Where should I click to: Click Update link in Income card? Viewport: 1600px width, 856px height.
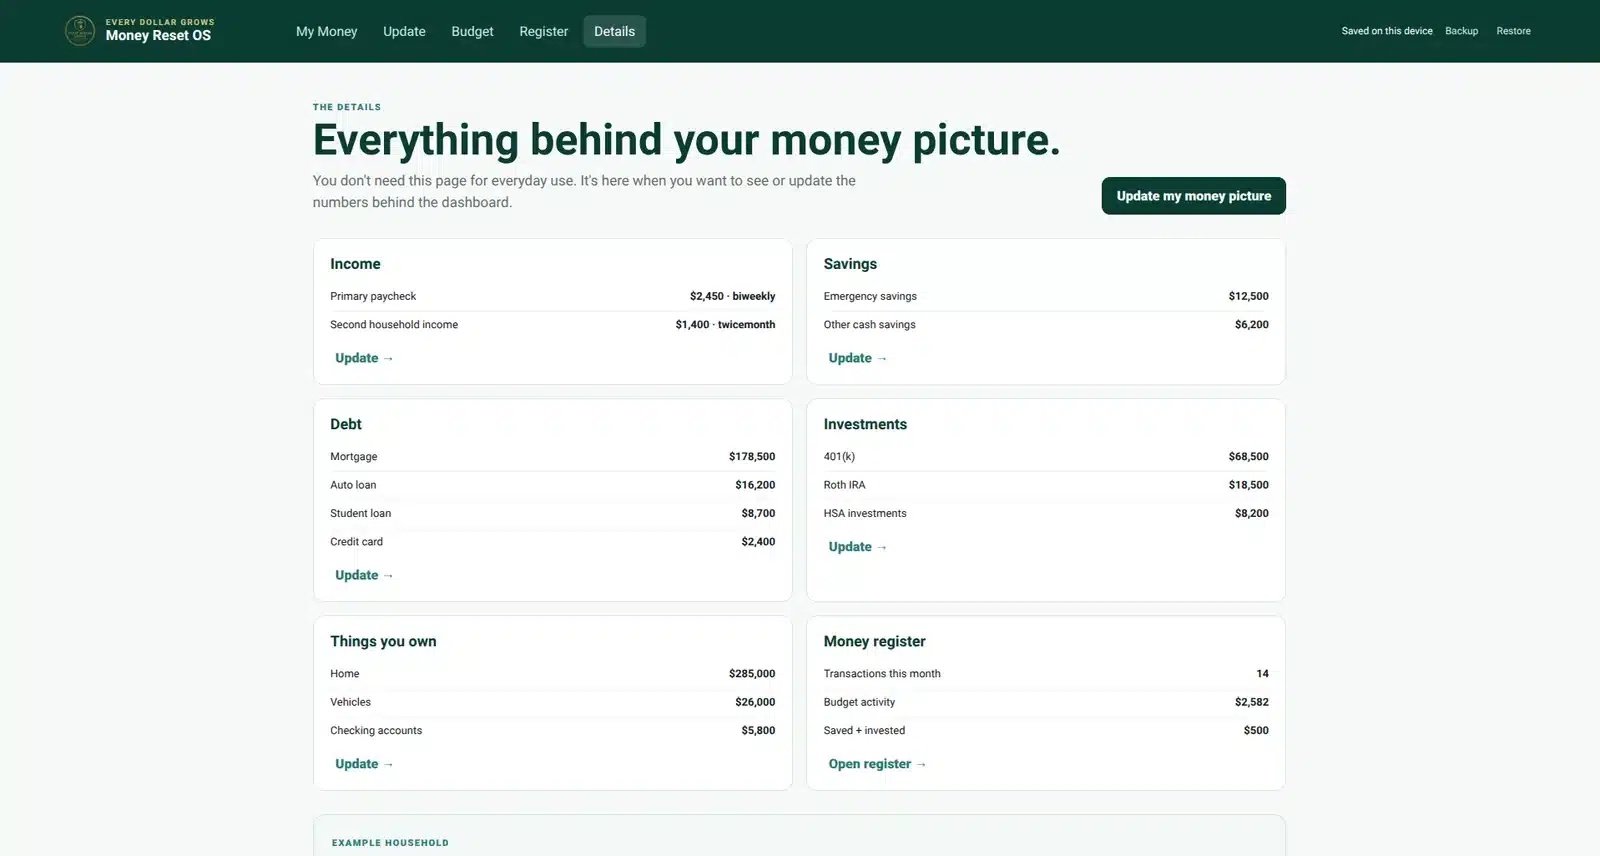pos(364,358)
